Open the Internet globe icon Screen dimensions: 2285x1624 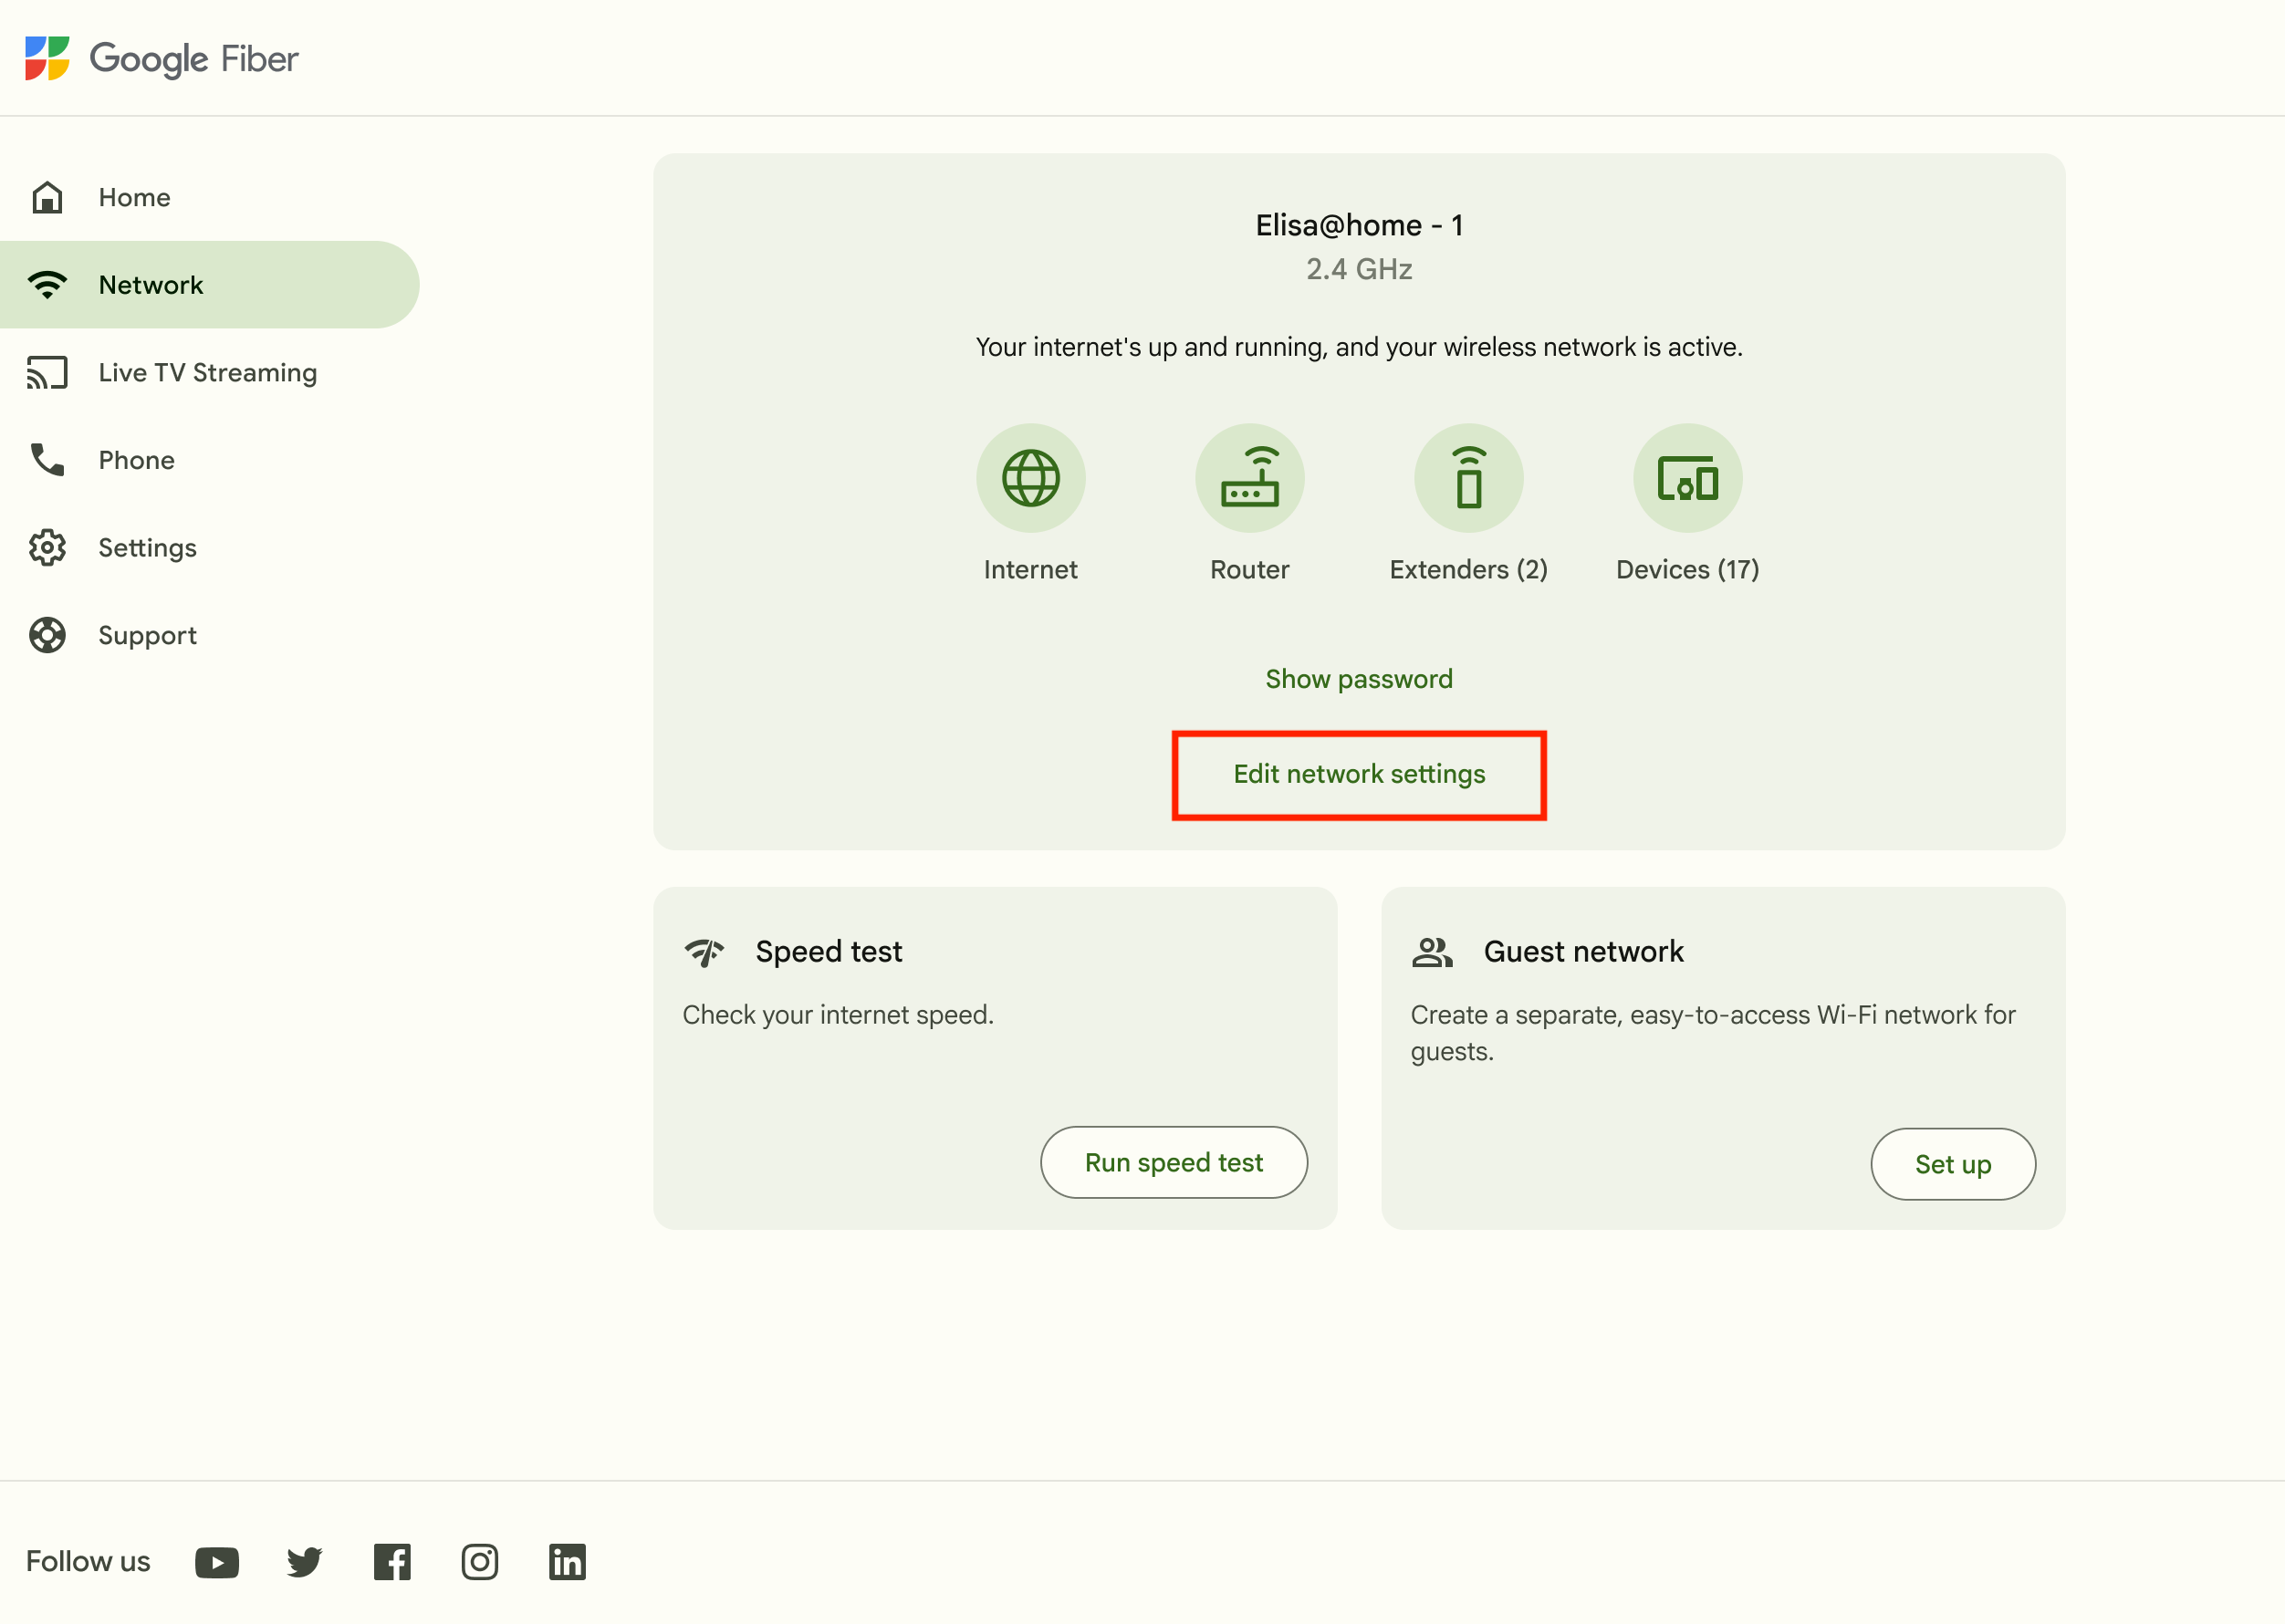point(1030,478)
